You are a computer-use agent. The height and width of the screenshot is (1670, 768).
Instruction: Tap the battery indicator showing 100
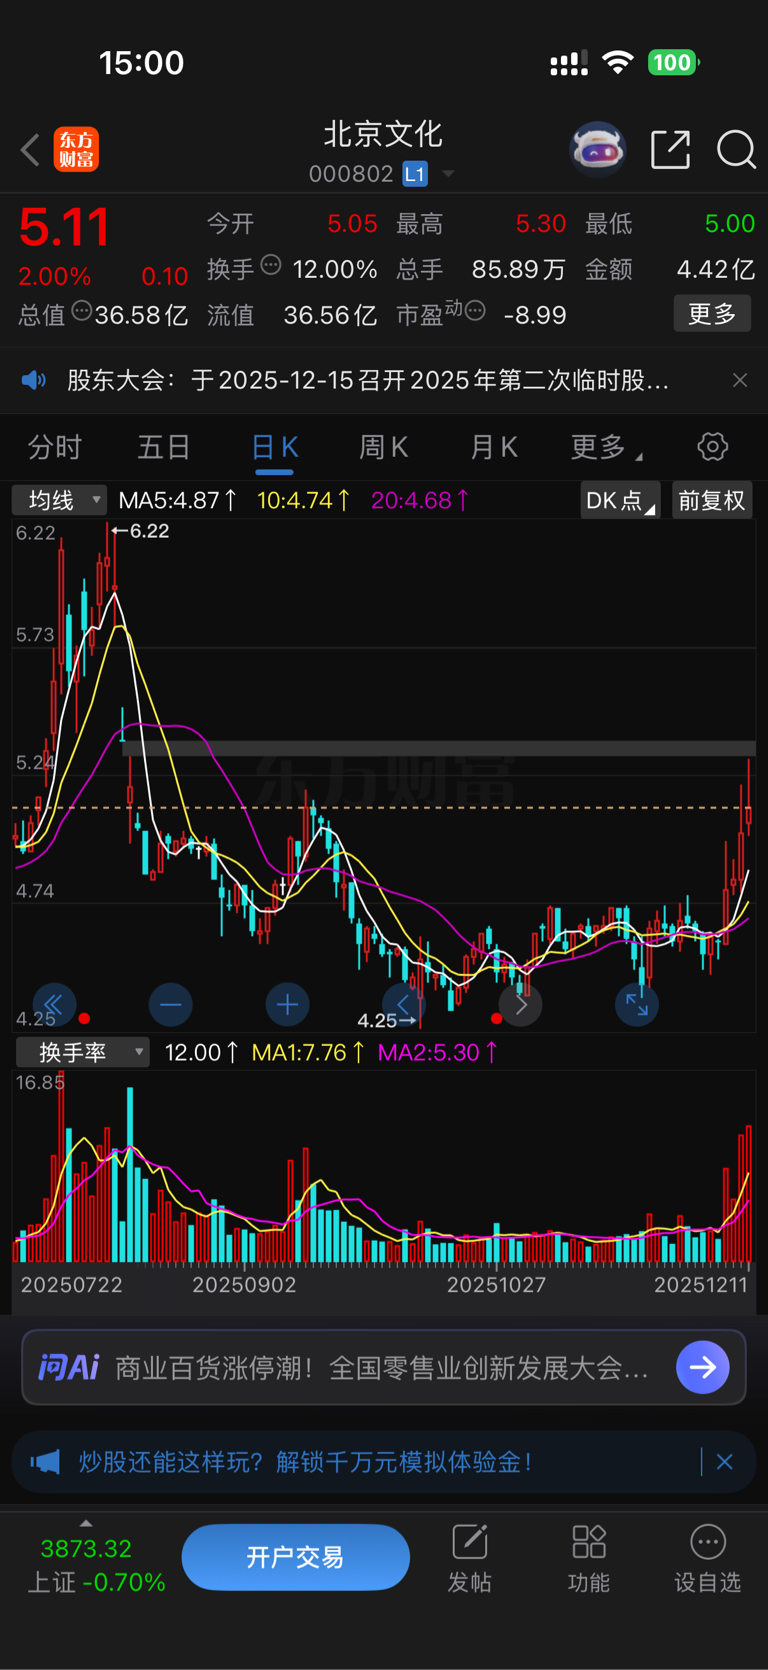coord(674,63)
